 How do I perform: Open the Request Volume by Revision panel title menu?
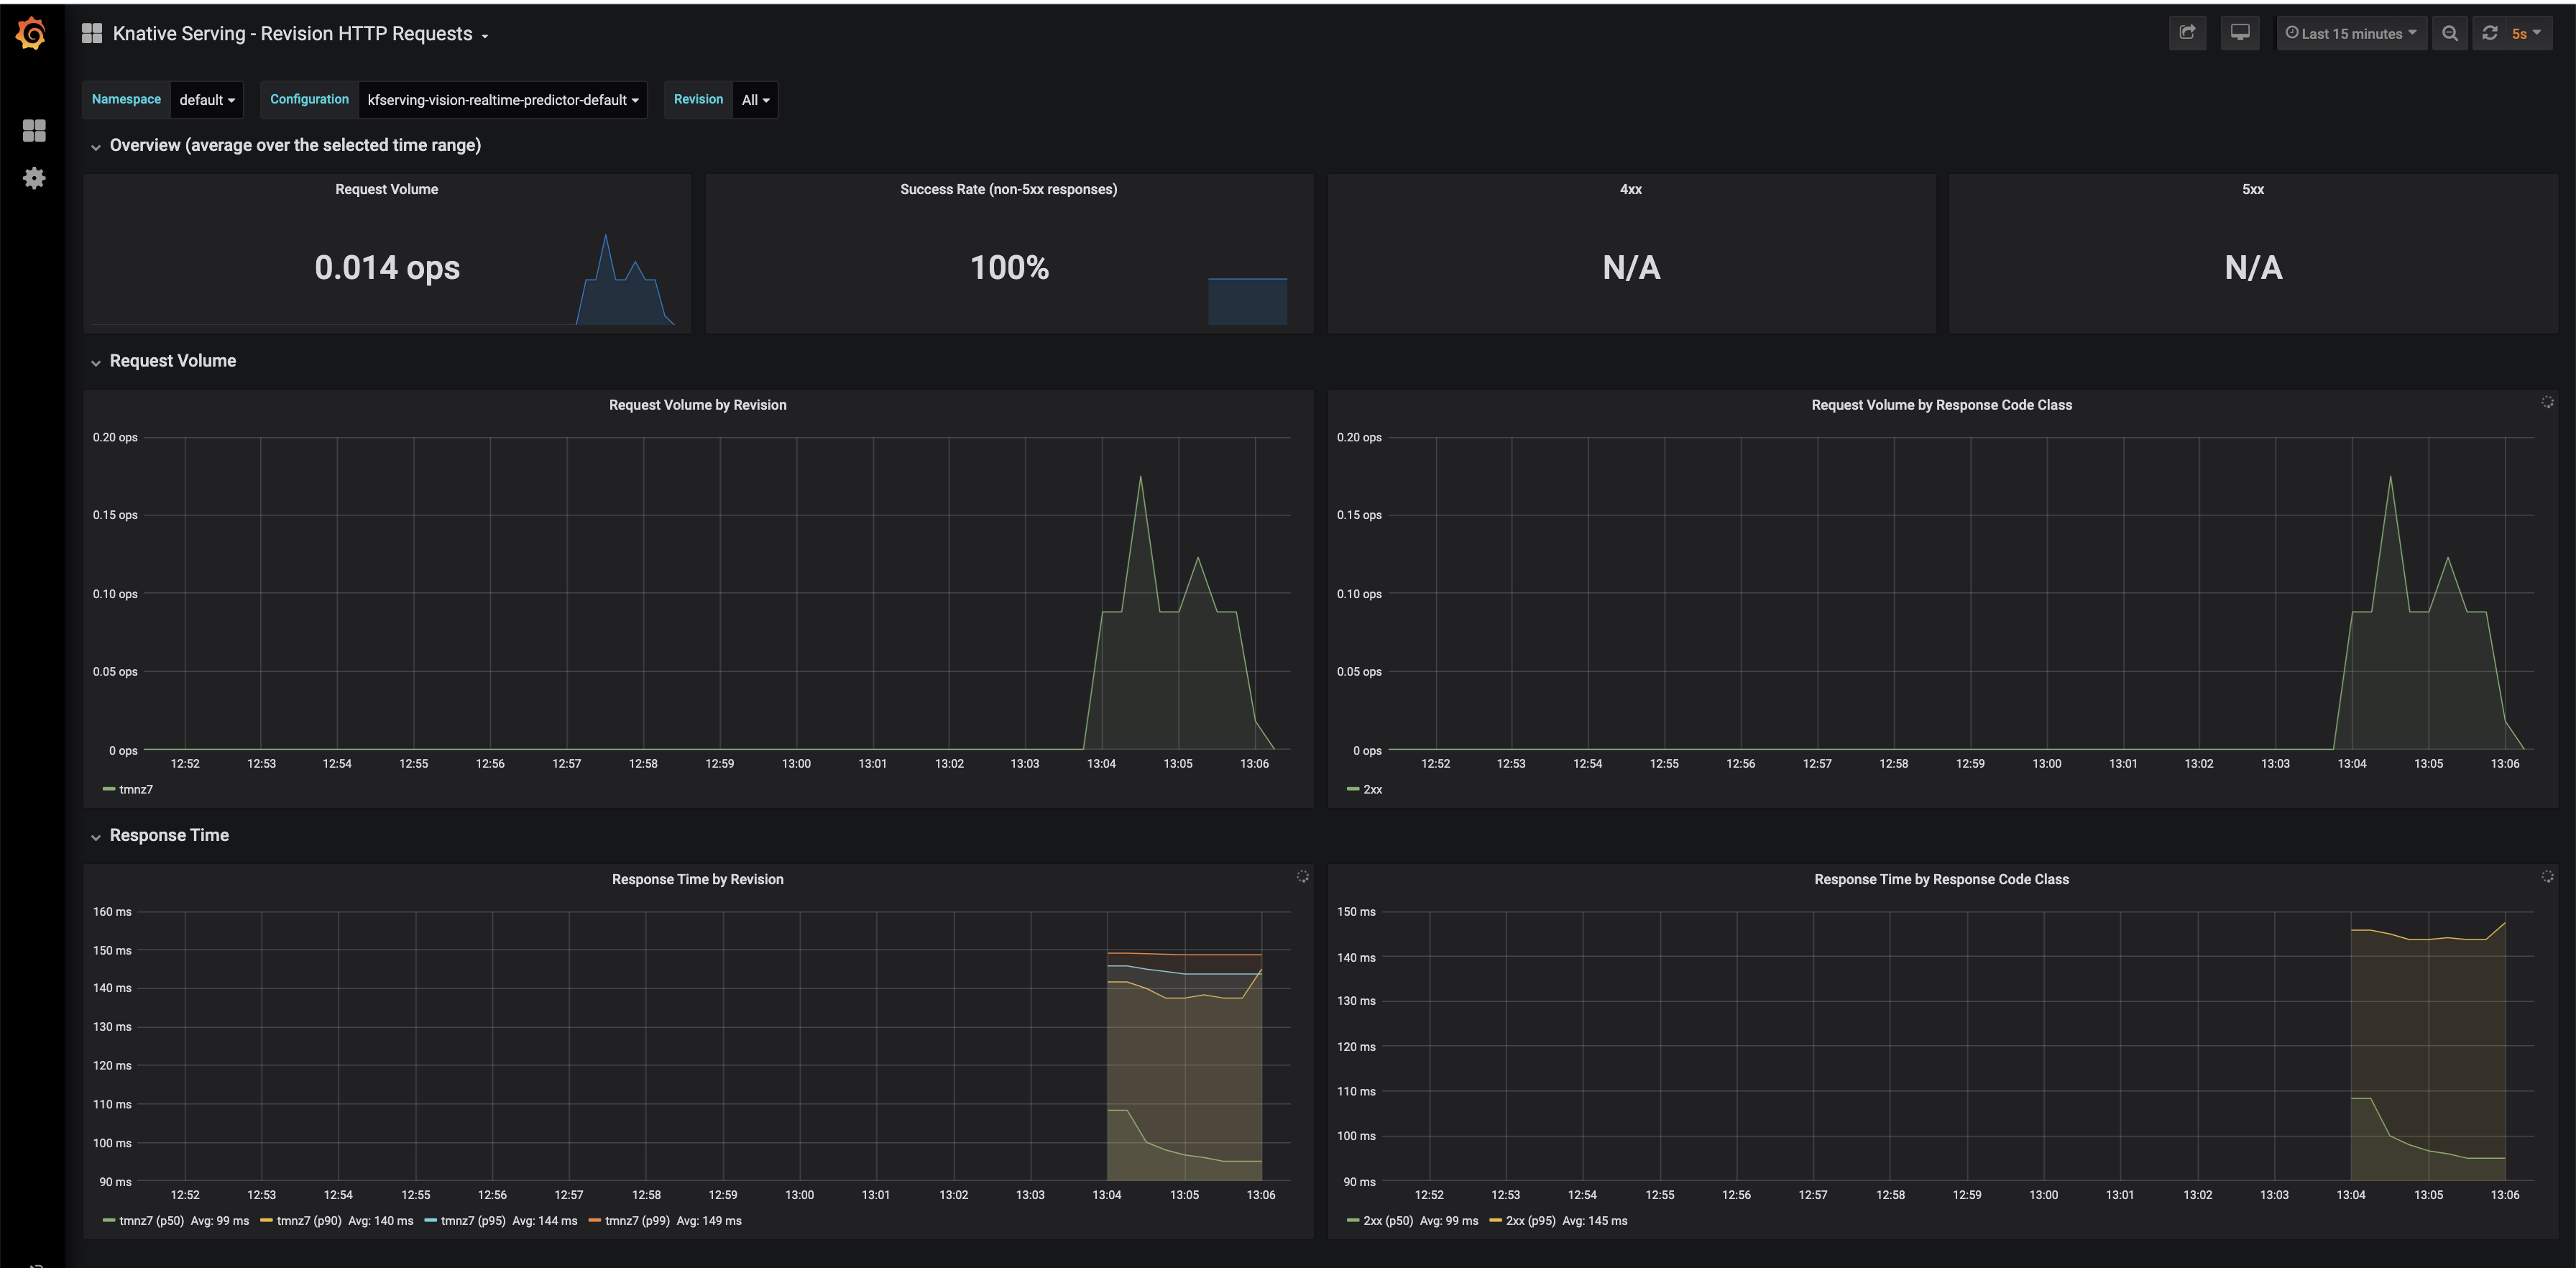(x=697, y=405)
